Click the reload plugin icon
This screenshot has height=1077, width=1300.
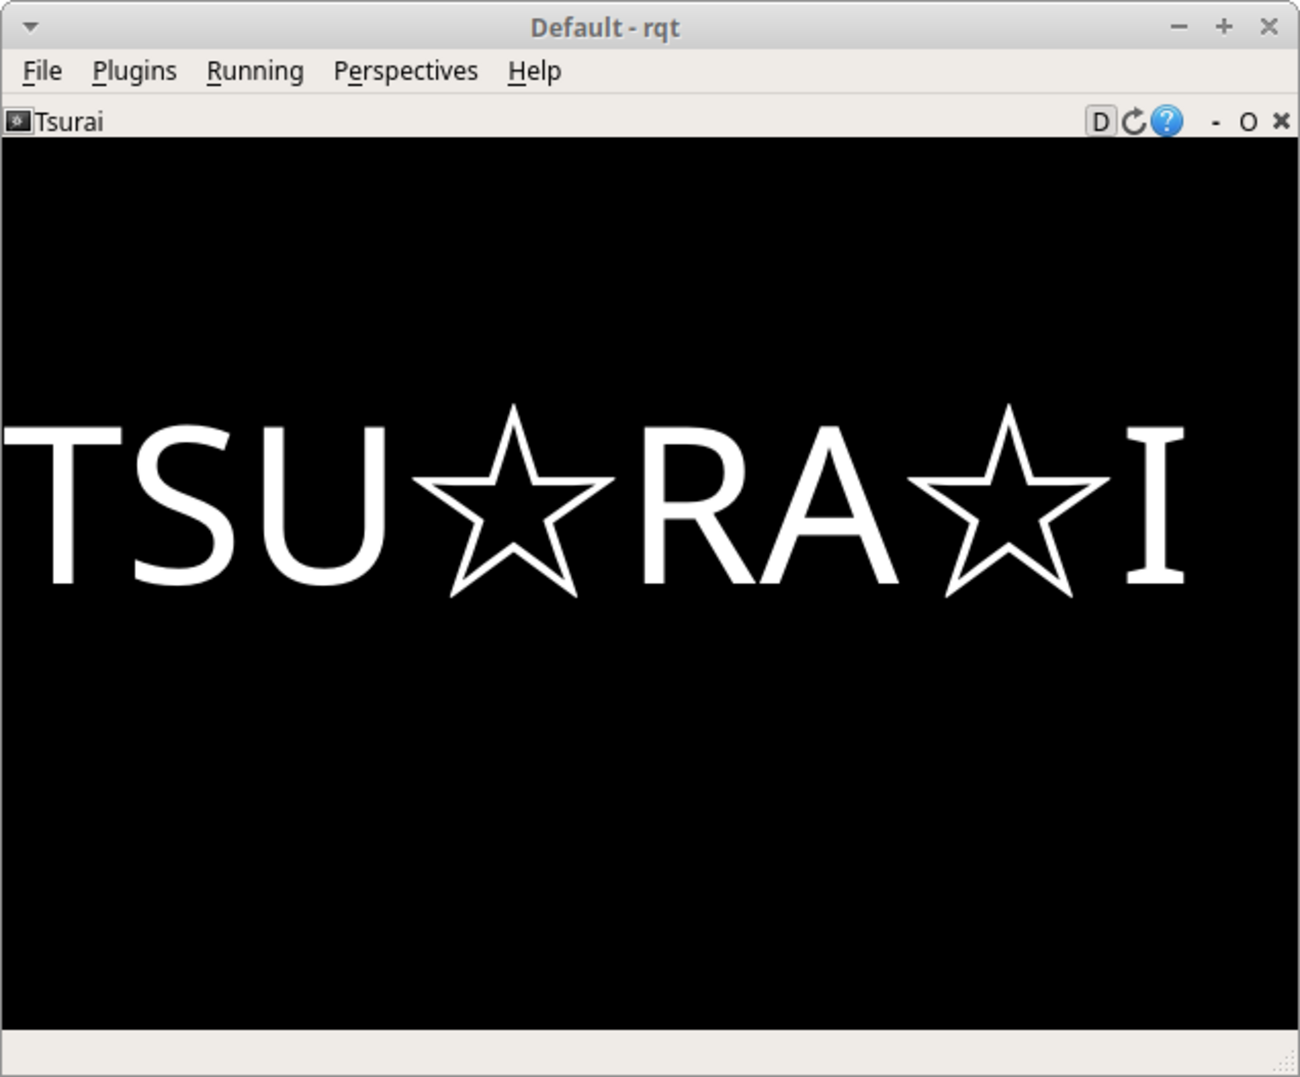pyautogui.click(x=1133, y=122)
